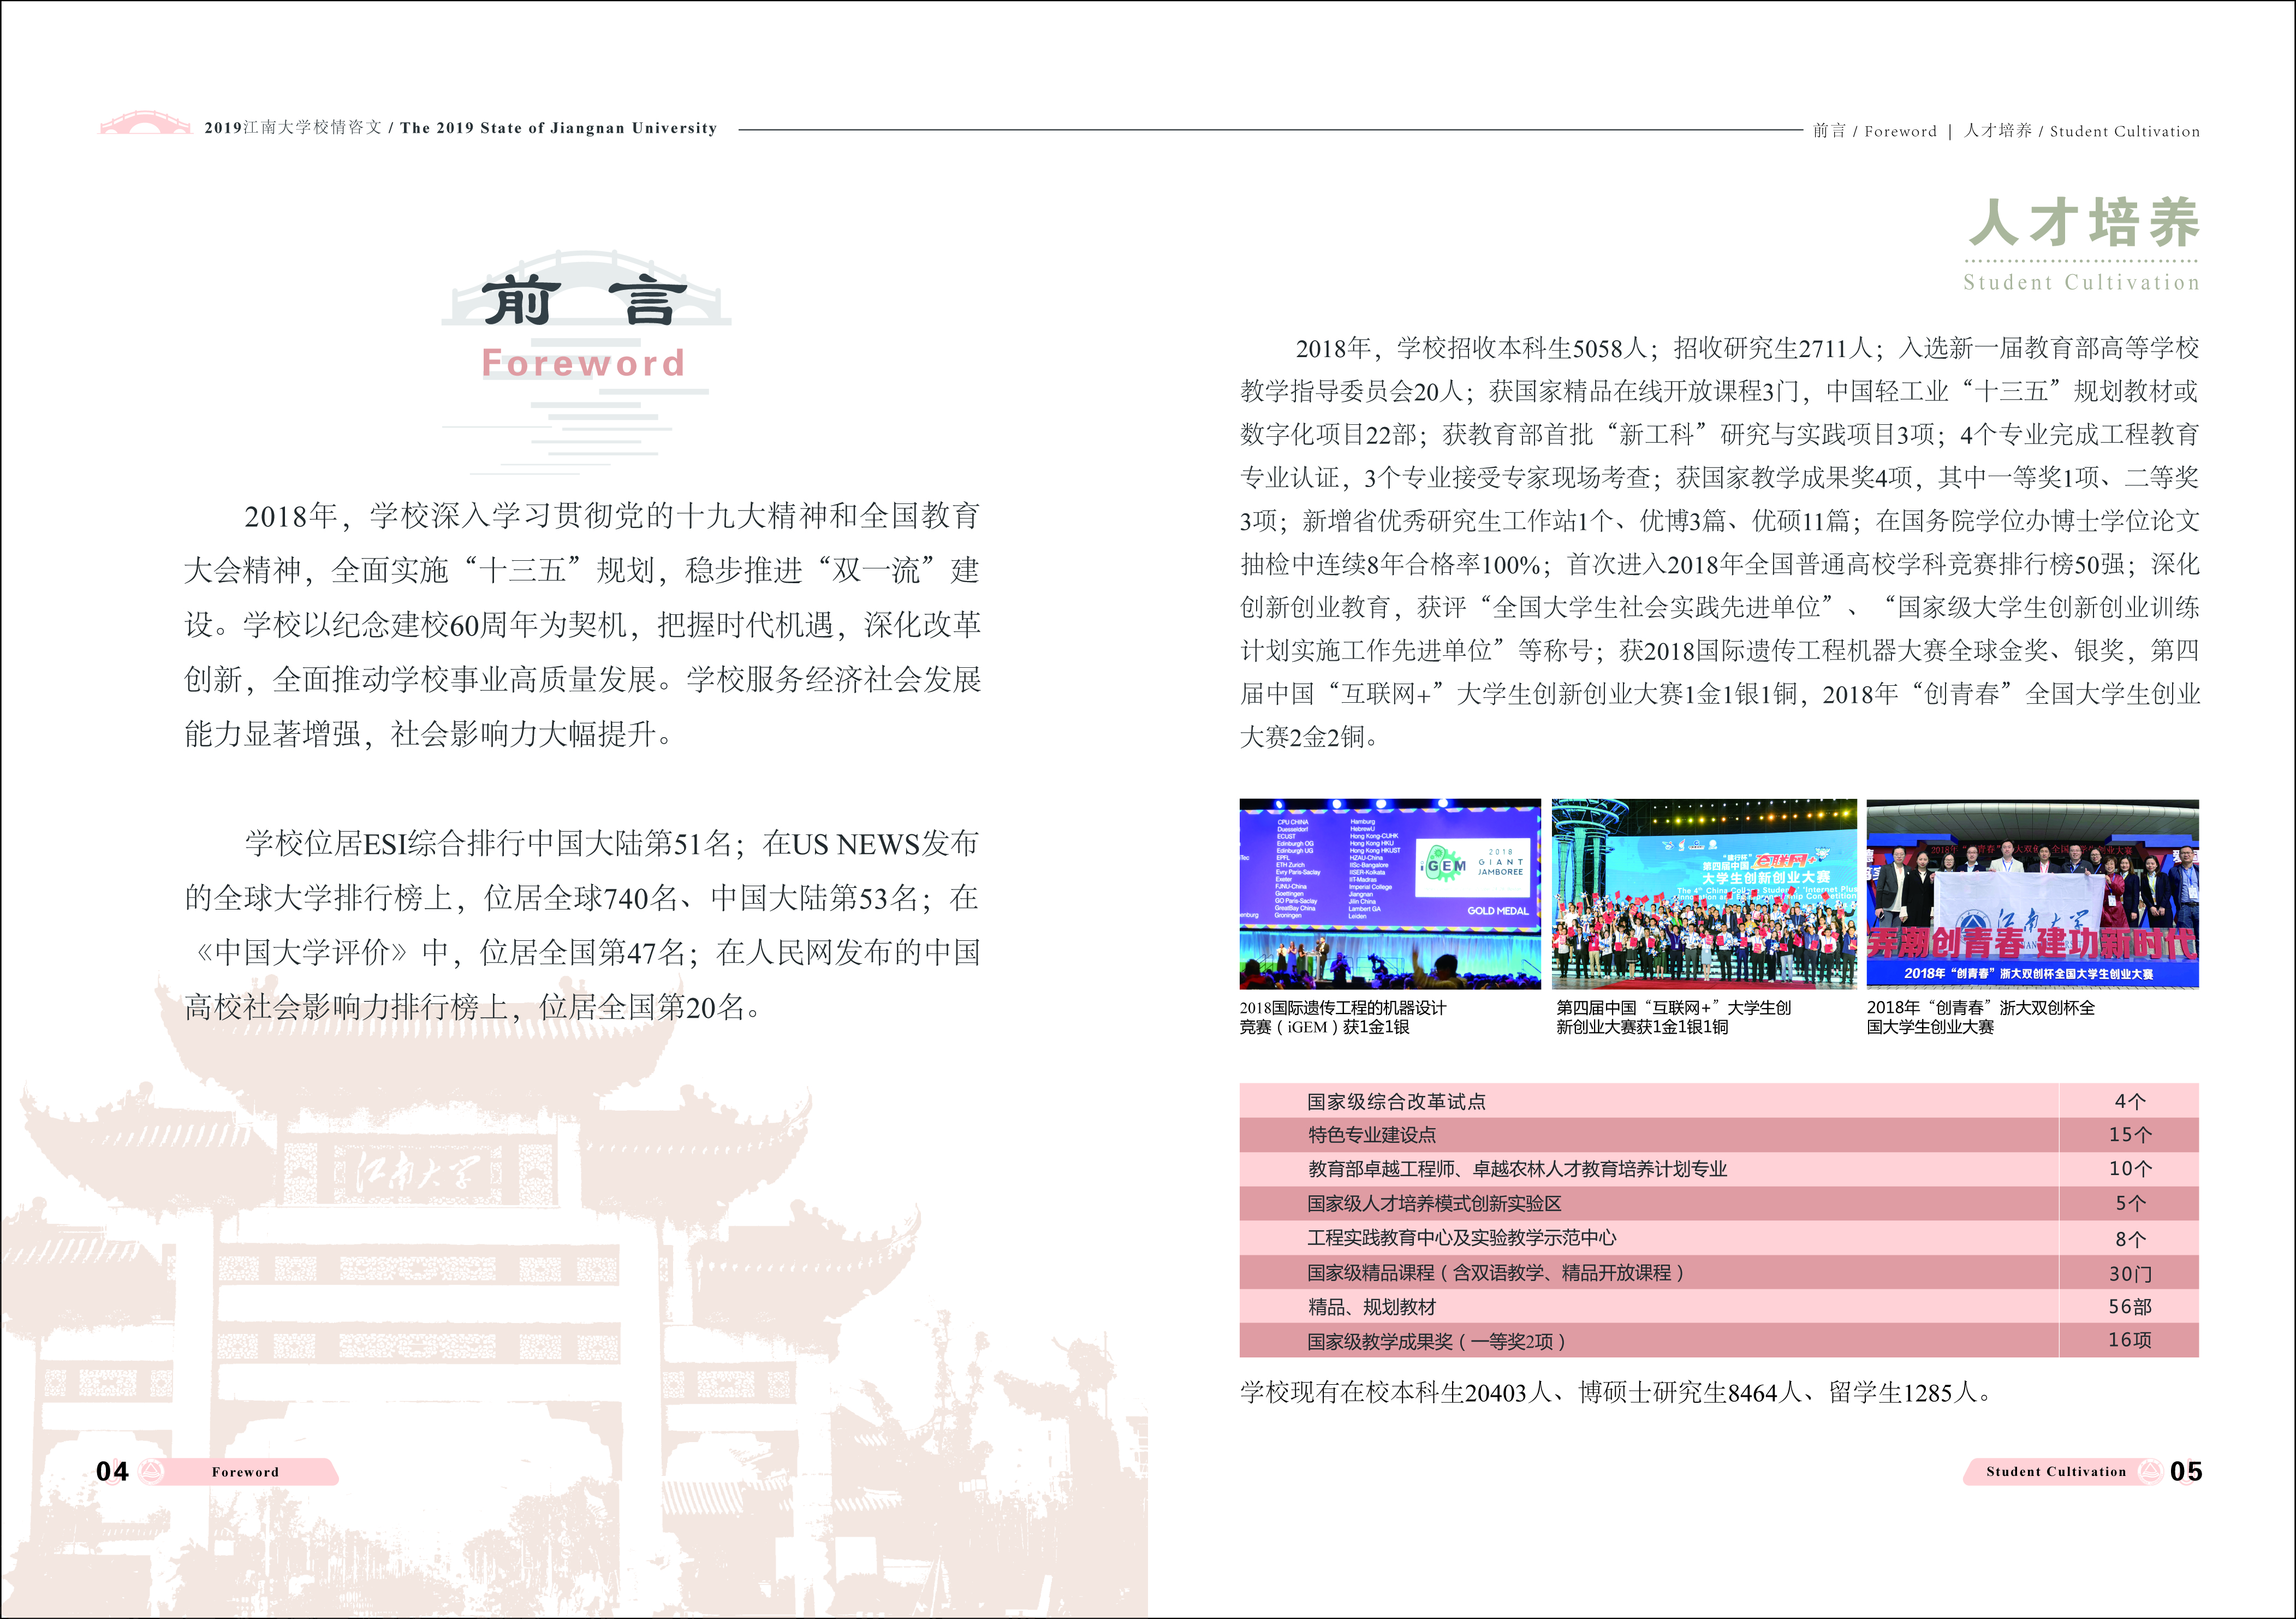This screenshot has height=1619, width=2296.
Task: Click the 56部 value in table
Action: point(2129,1307)
